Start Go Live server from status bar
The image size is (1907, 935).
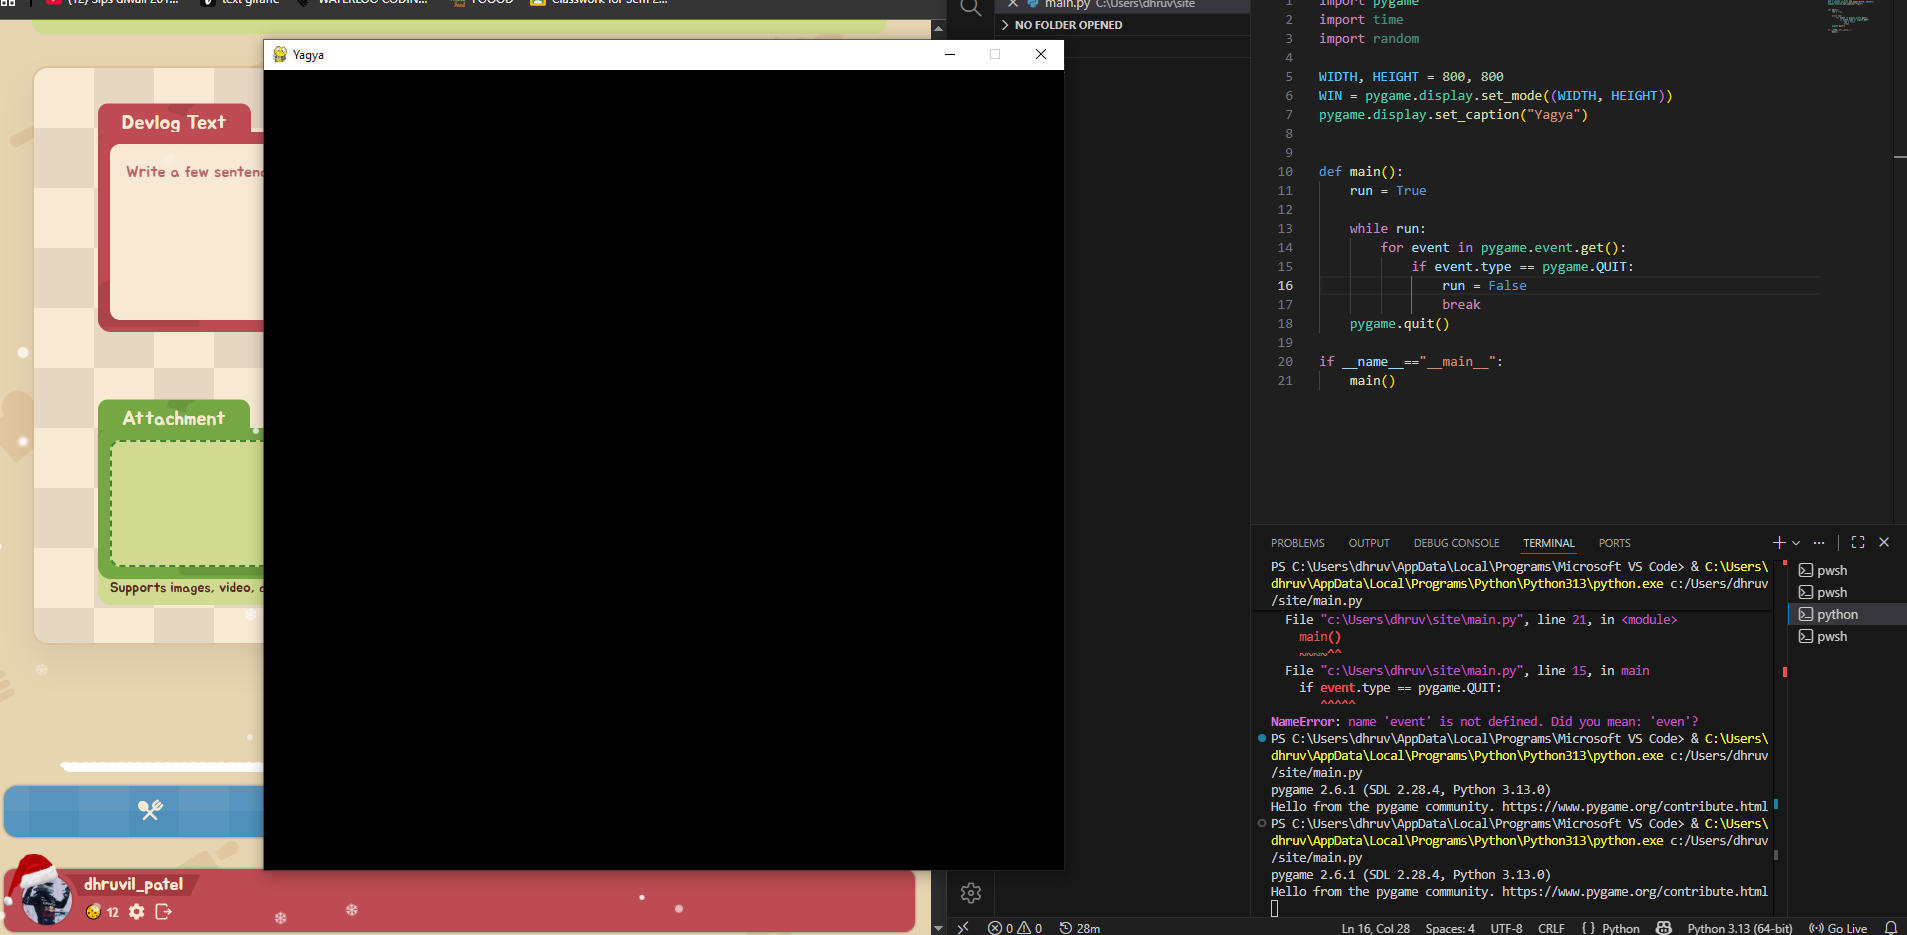click(x=1838, y=928)
